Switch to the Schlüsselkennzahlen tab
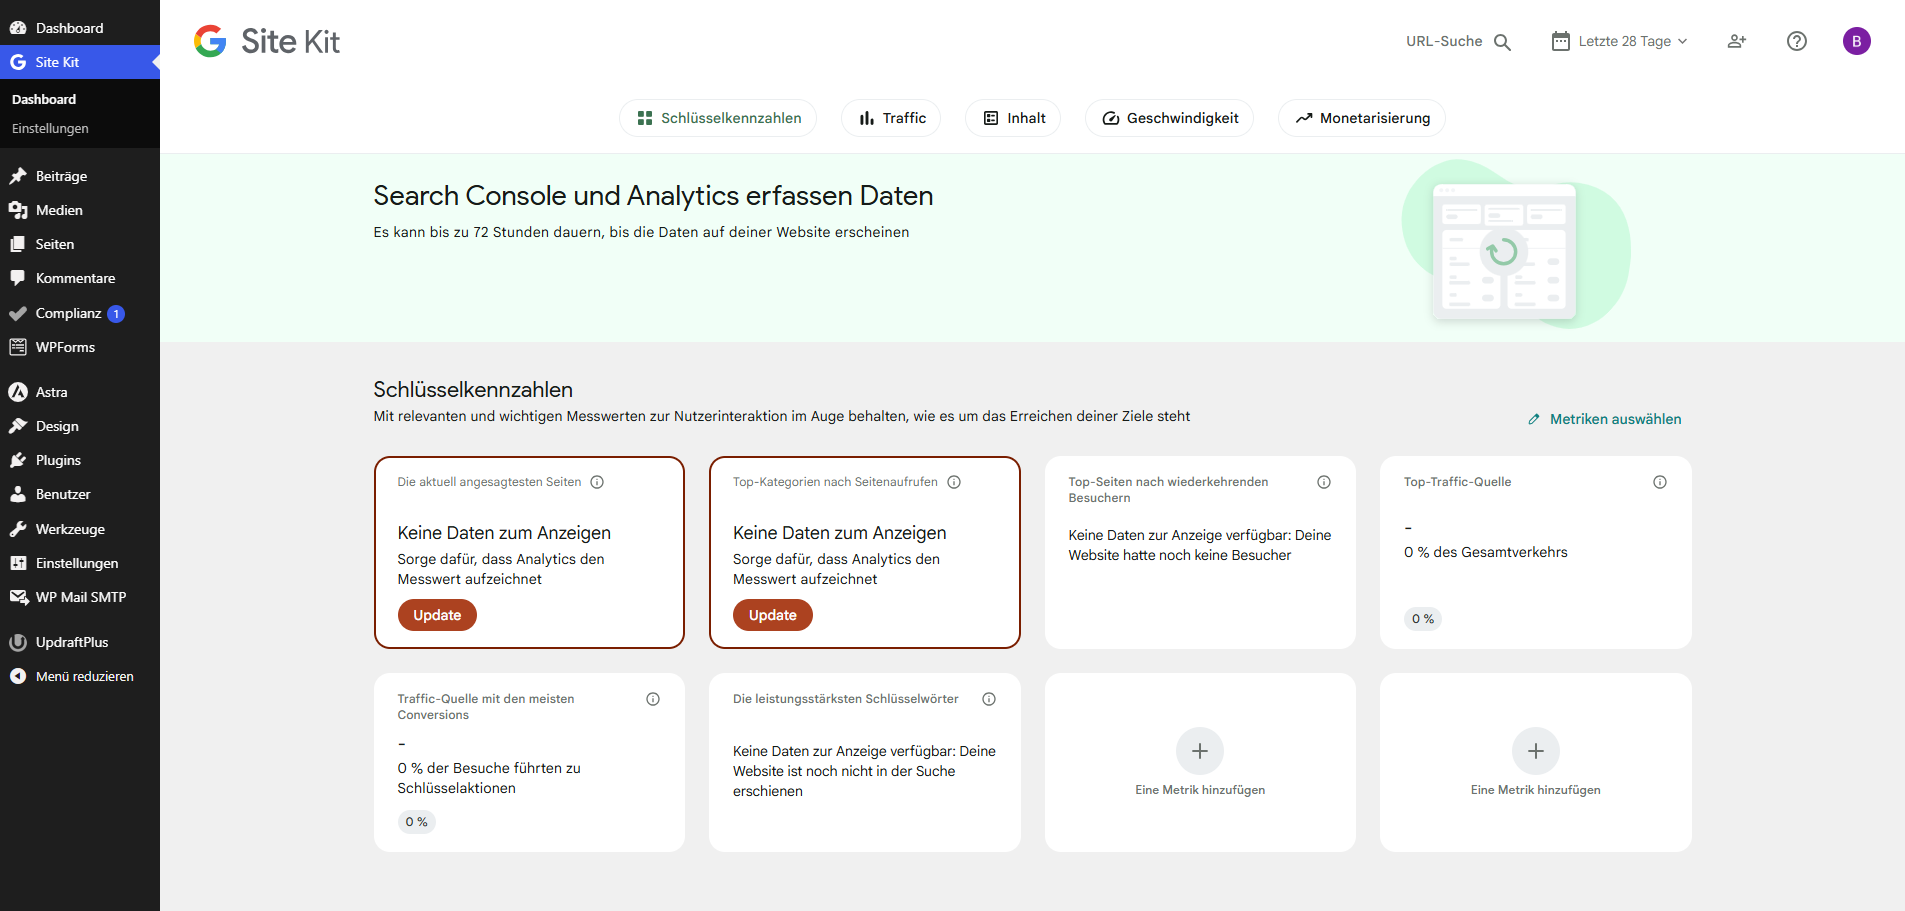 (x=718, y=118)
